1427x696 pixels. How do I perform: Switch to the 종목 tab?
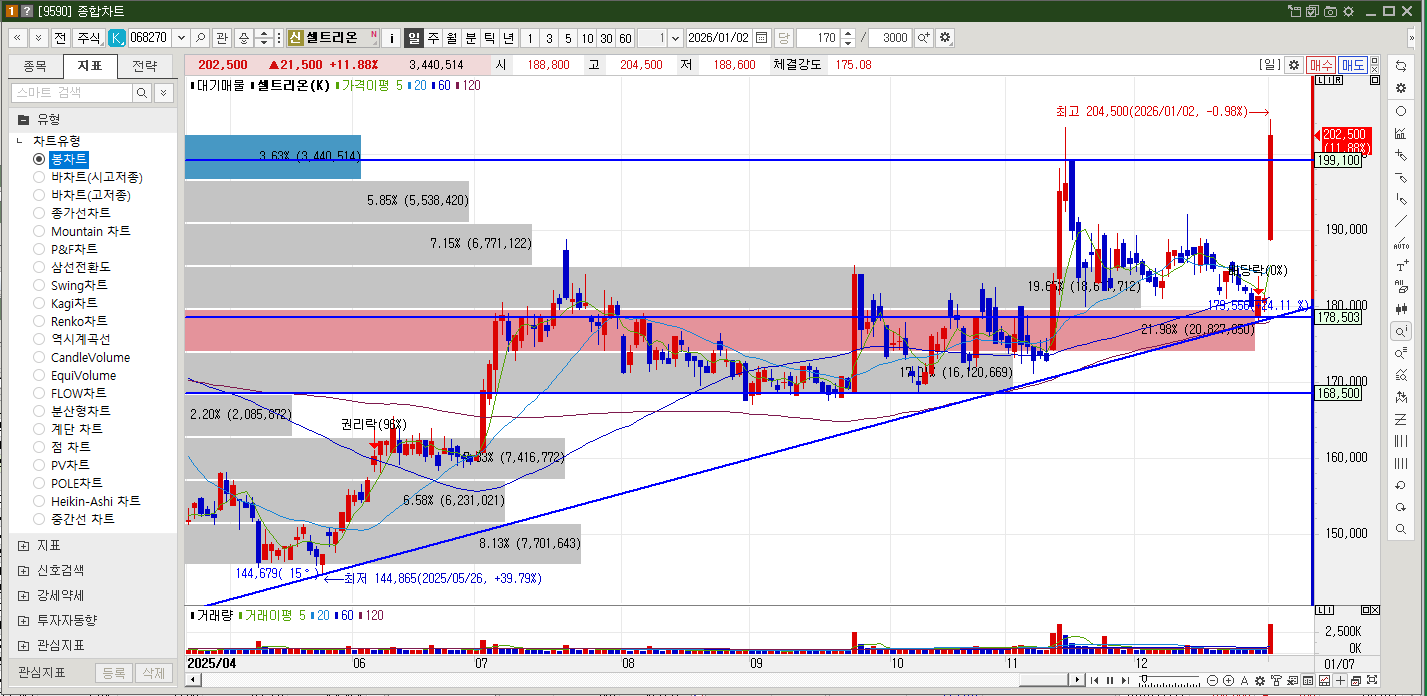35,66
